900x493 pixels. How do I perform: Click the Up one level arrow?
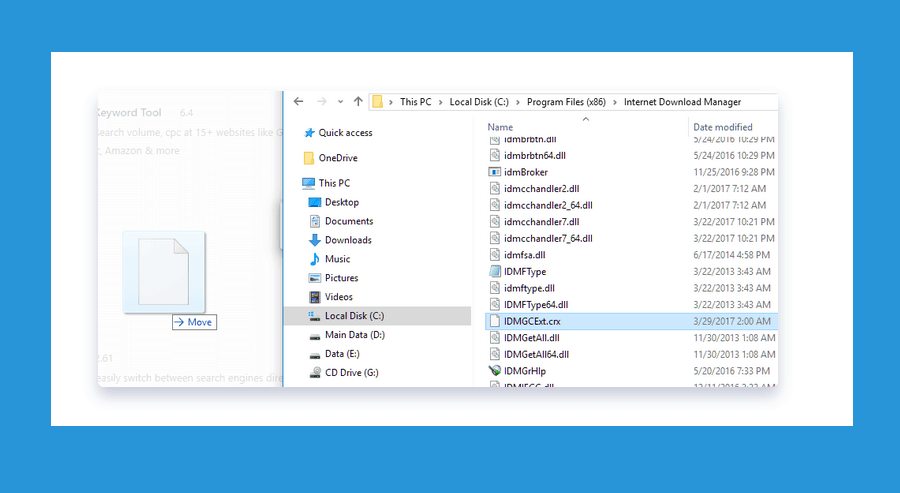click(358, 102)
